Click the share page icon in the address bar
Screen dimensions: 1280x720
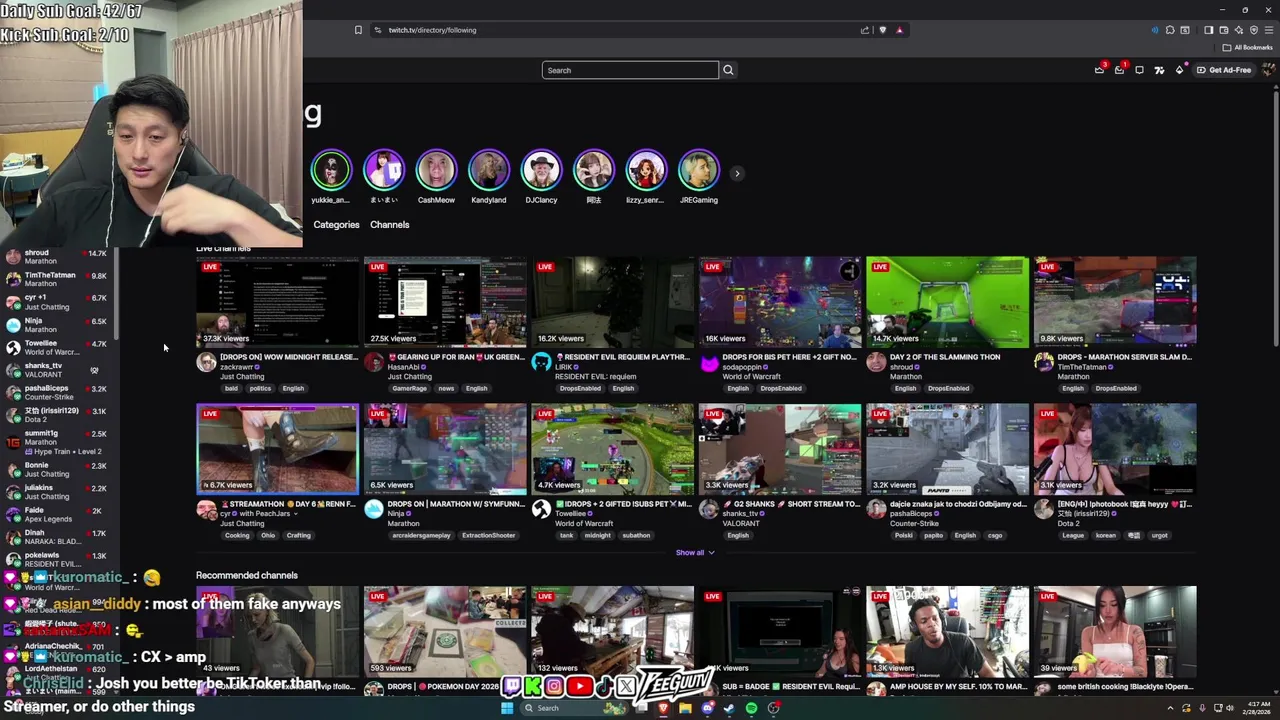click(865, 30)
